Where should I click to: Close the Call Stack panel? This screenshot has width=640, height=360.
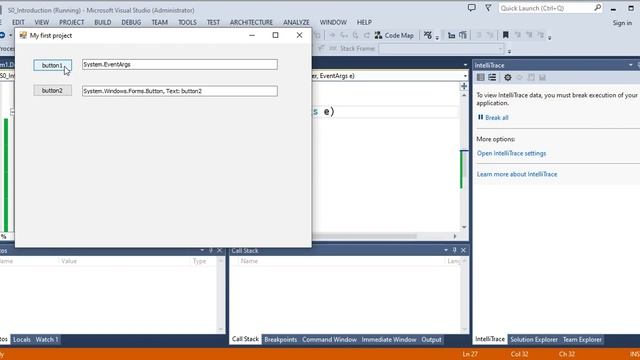coord(463,250)
